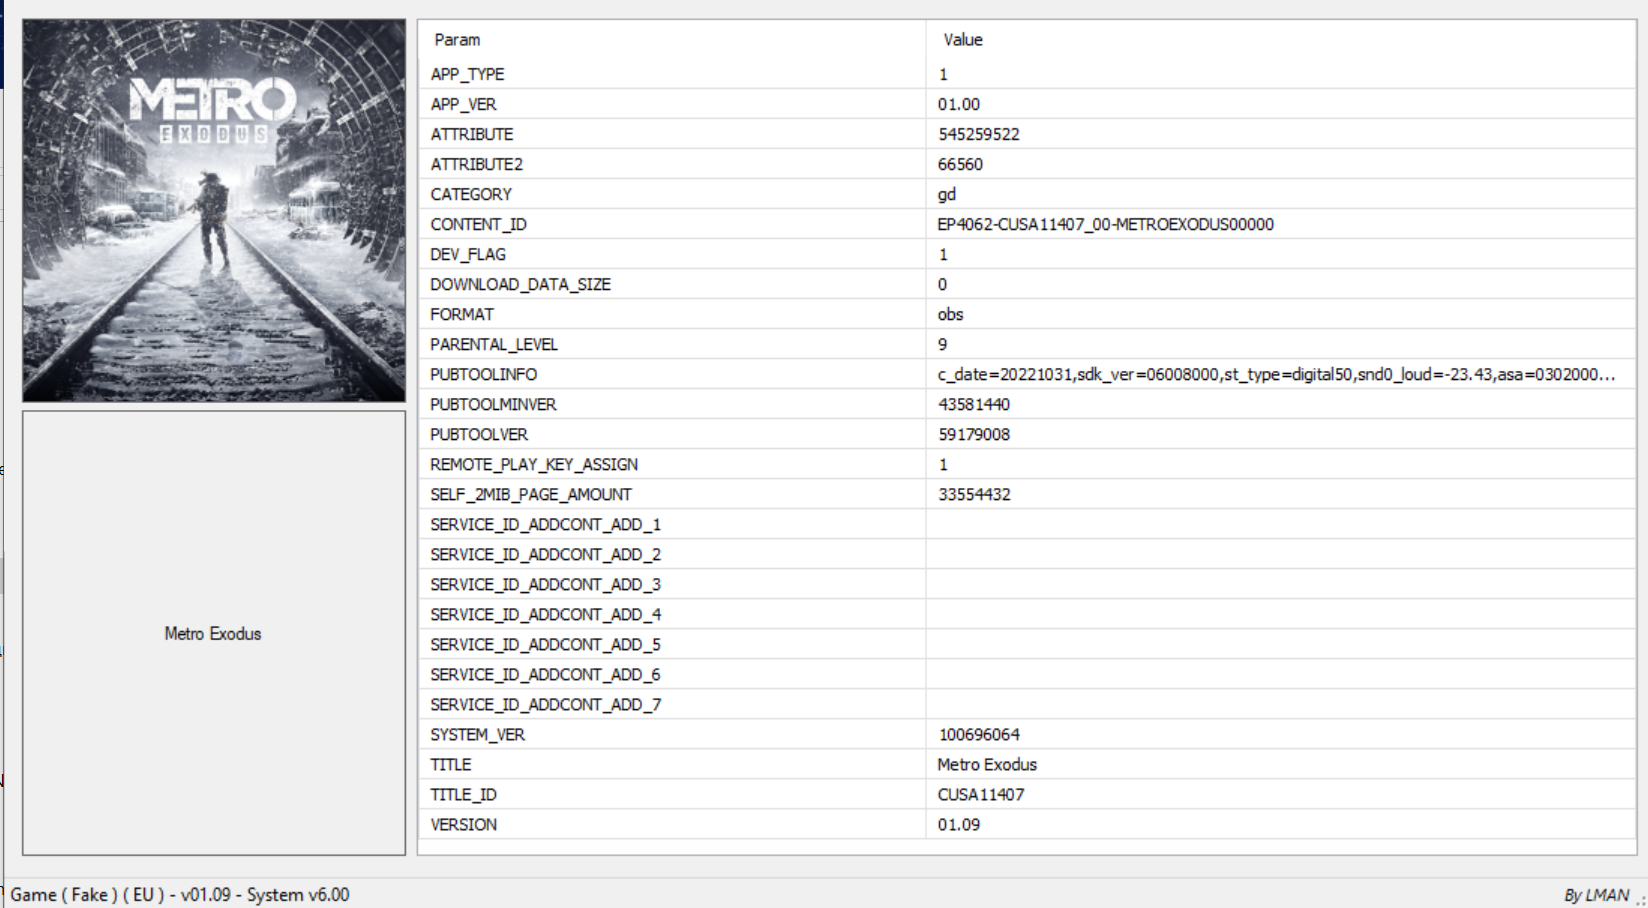Click the APP_VER value 01.00
This screenshot has width=1648, height=908.
tap(959, 104)
